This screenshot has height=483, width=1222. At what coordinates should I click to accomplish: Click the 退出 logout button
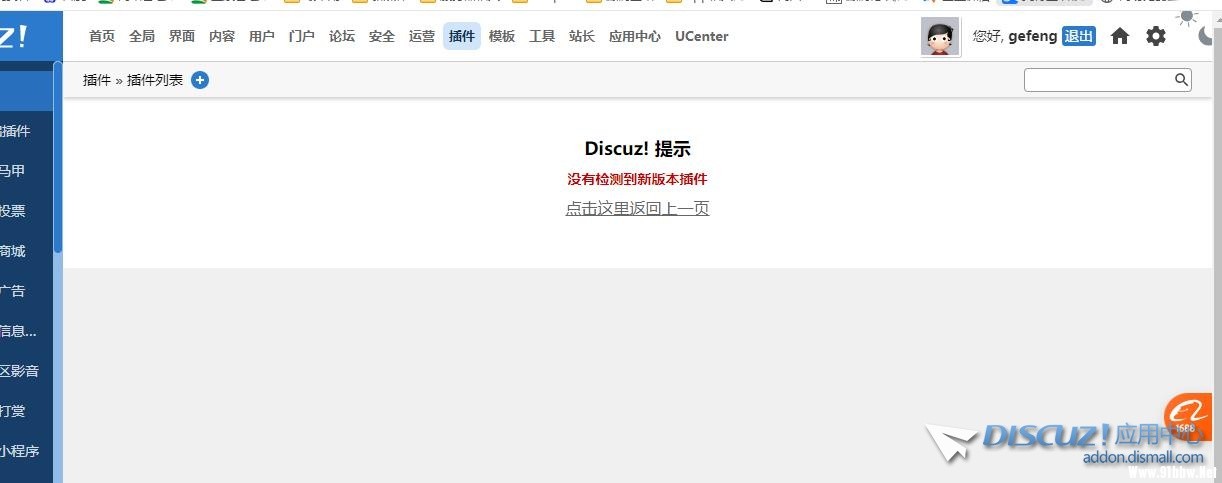(x=1079, y=36)
